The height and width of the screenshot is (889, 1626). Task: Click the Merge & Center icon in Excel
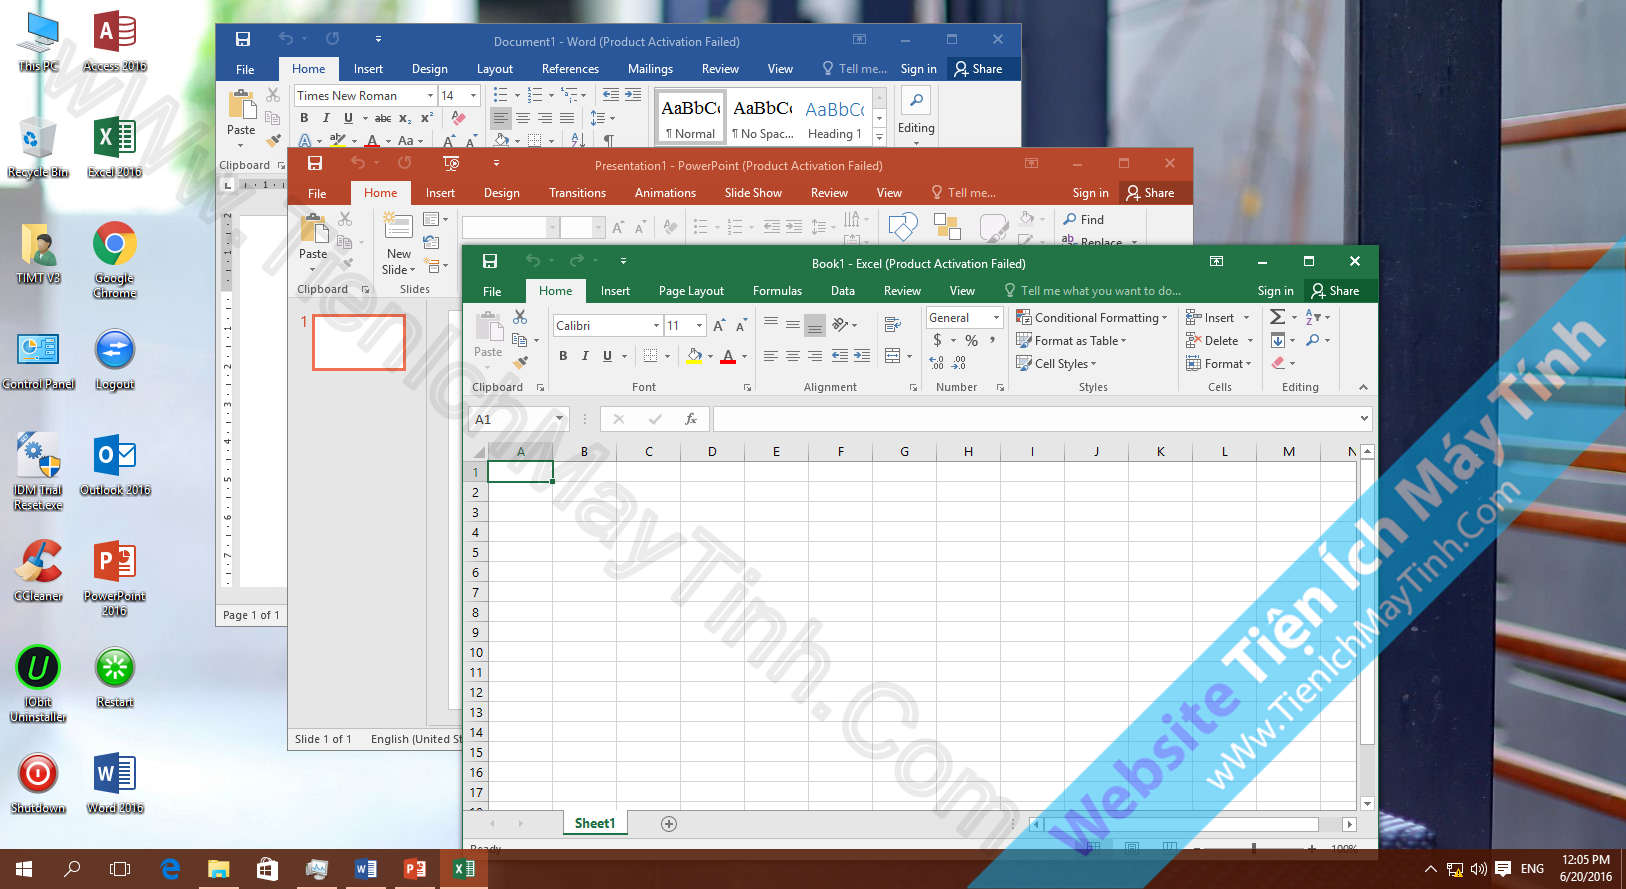click(893, 356)
